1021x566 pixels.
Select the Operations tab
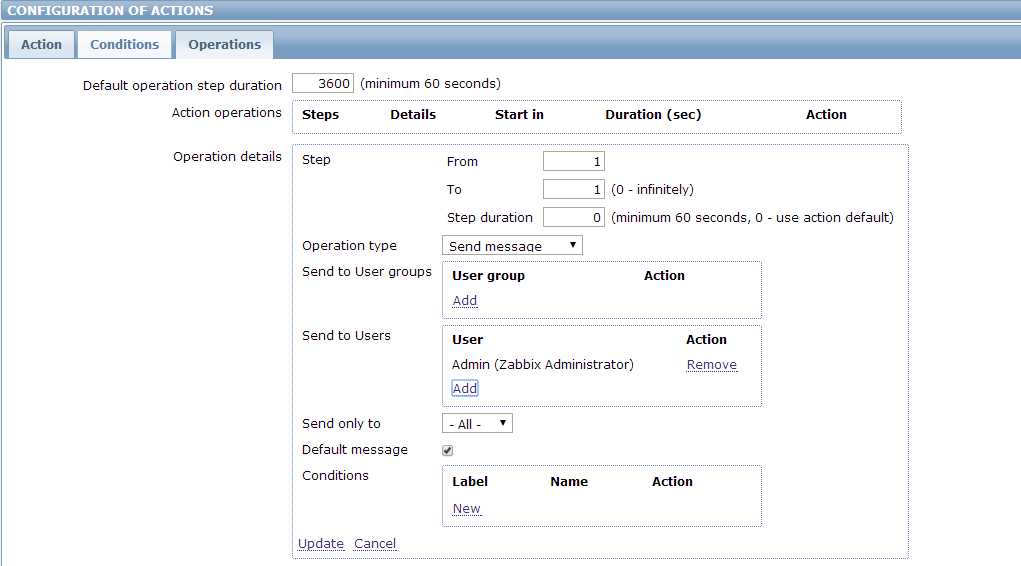[x=224, y=45]
